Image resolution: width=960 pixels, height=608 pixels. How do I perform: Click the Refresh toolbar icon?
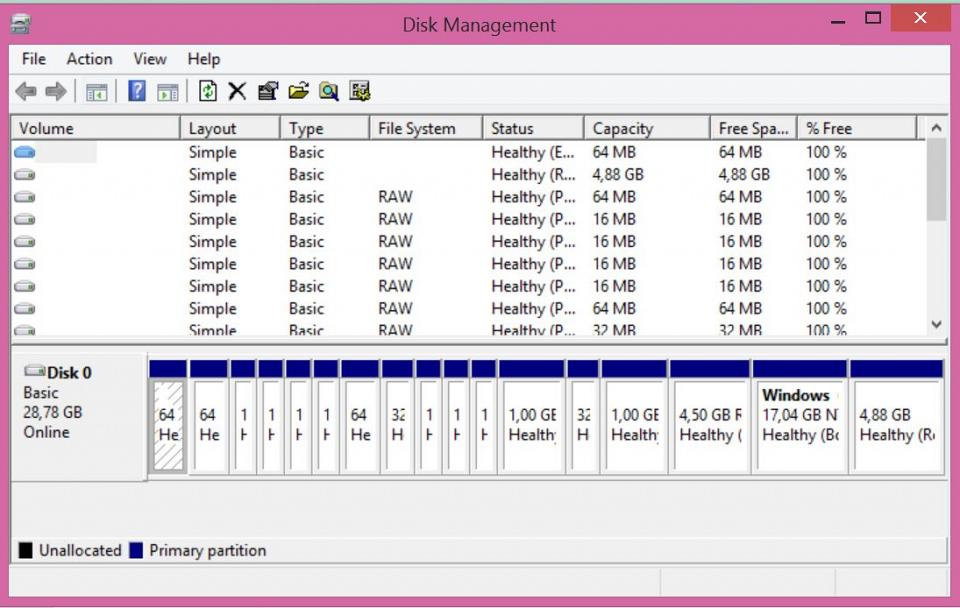tap(207, 92)
